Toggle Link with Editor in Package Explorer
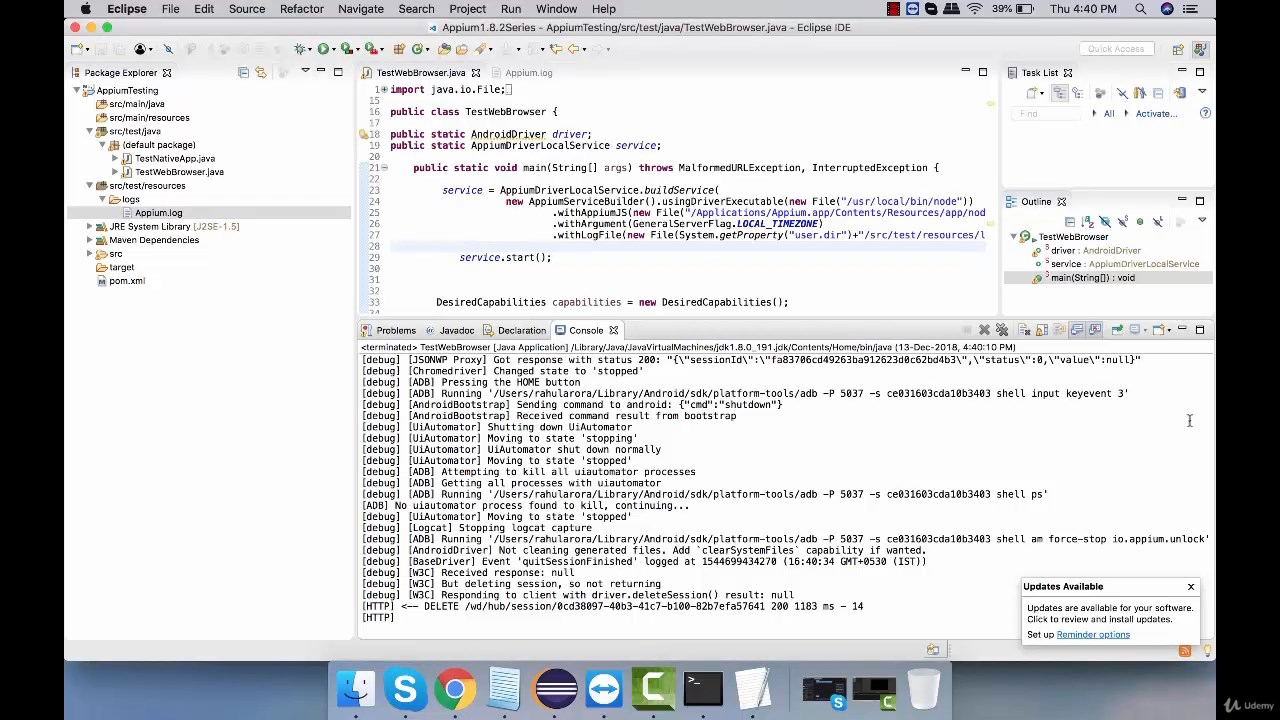1280x720 pixels. 261,72
